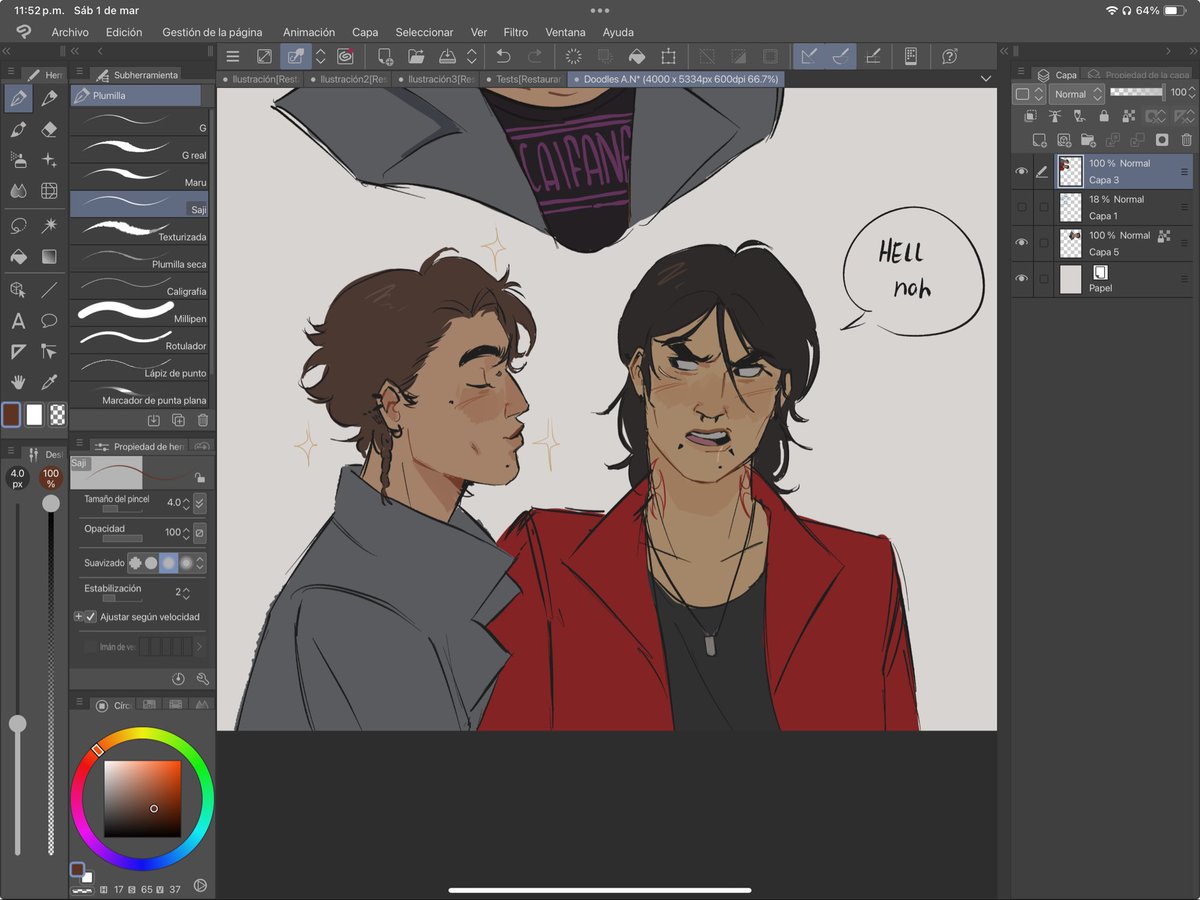This screenshot has height=900, width=1200.
Task: Hide Capa 3 layer with eye icon
Action: click(x=1021, y=172)
